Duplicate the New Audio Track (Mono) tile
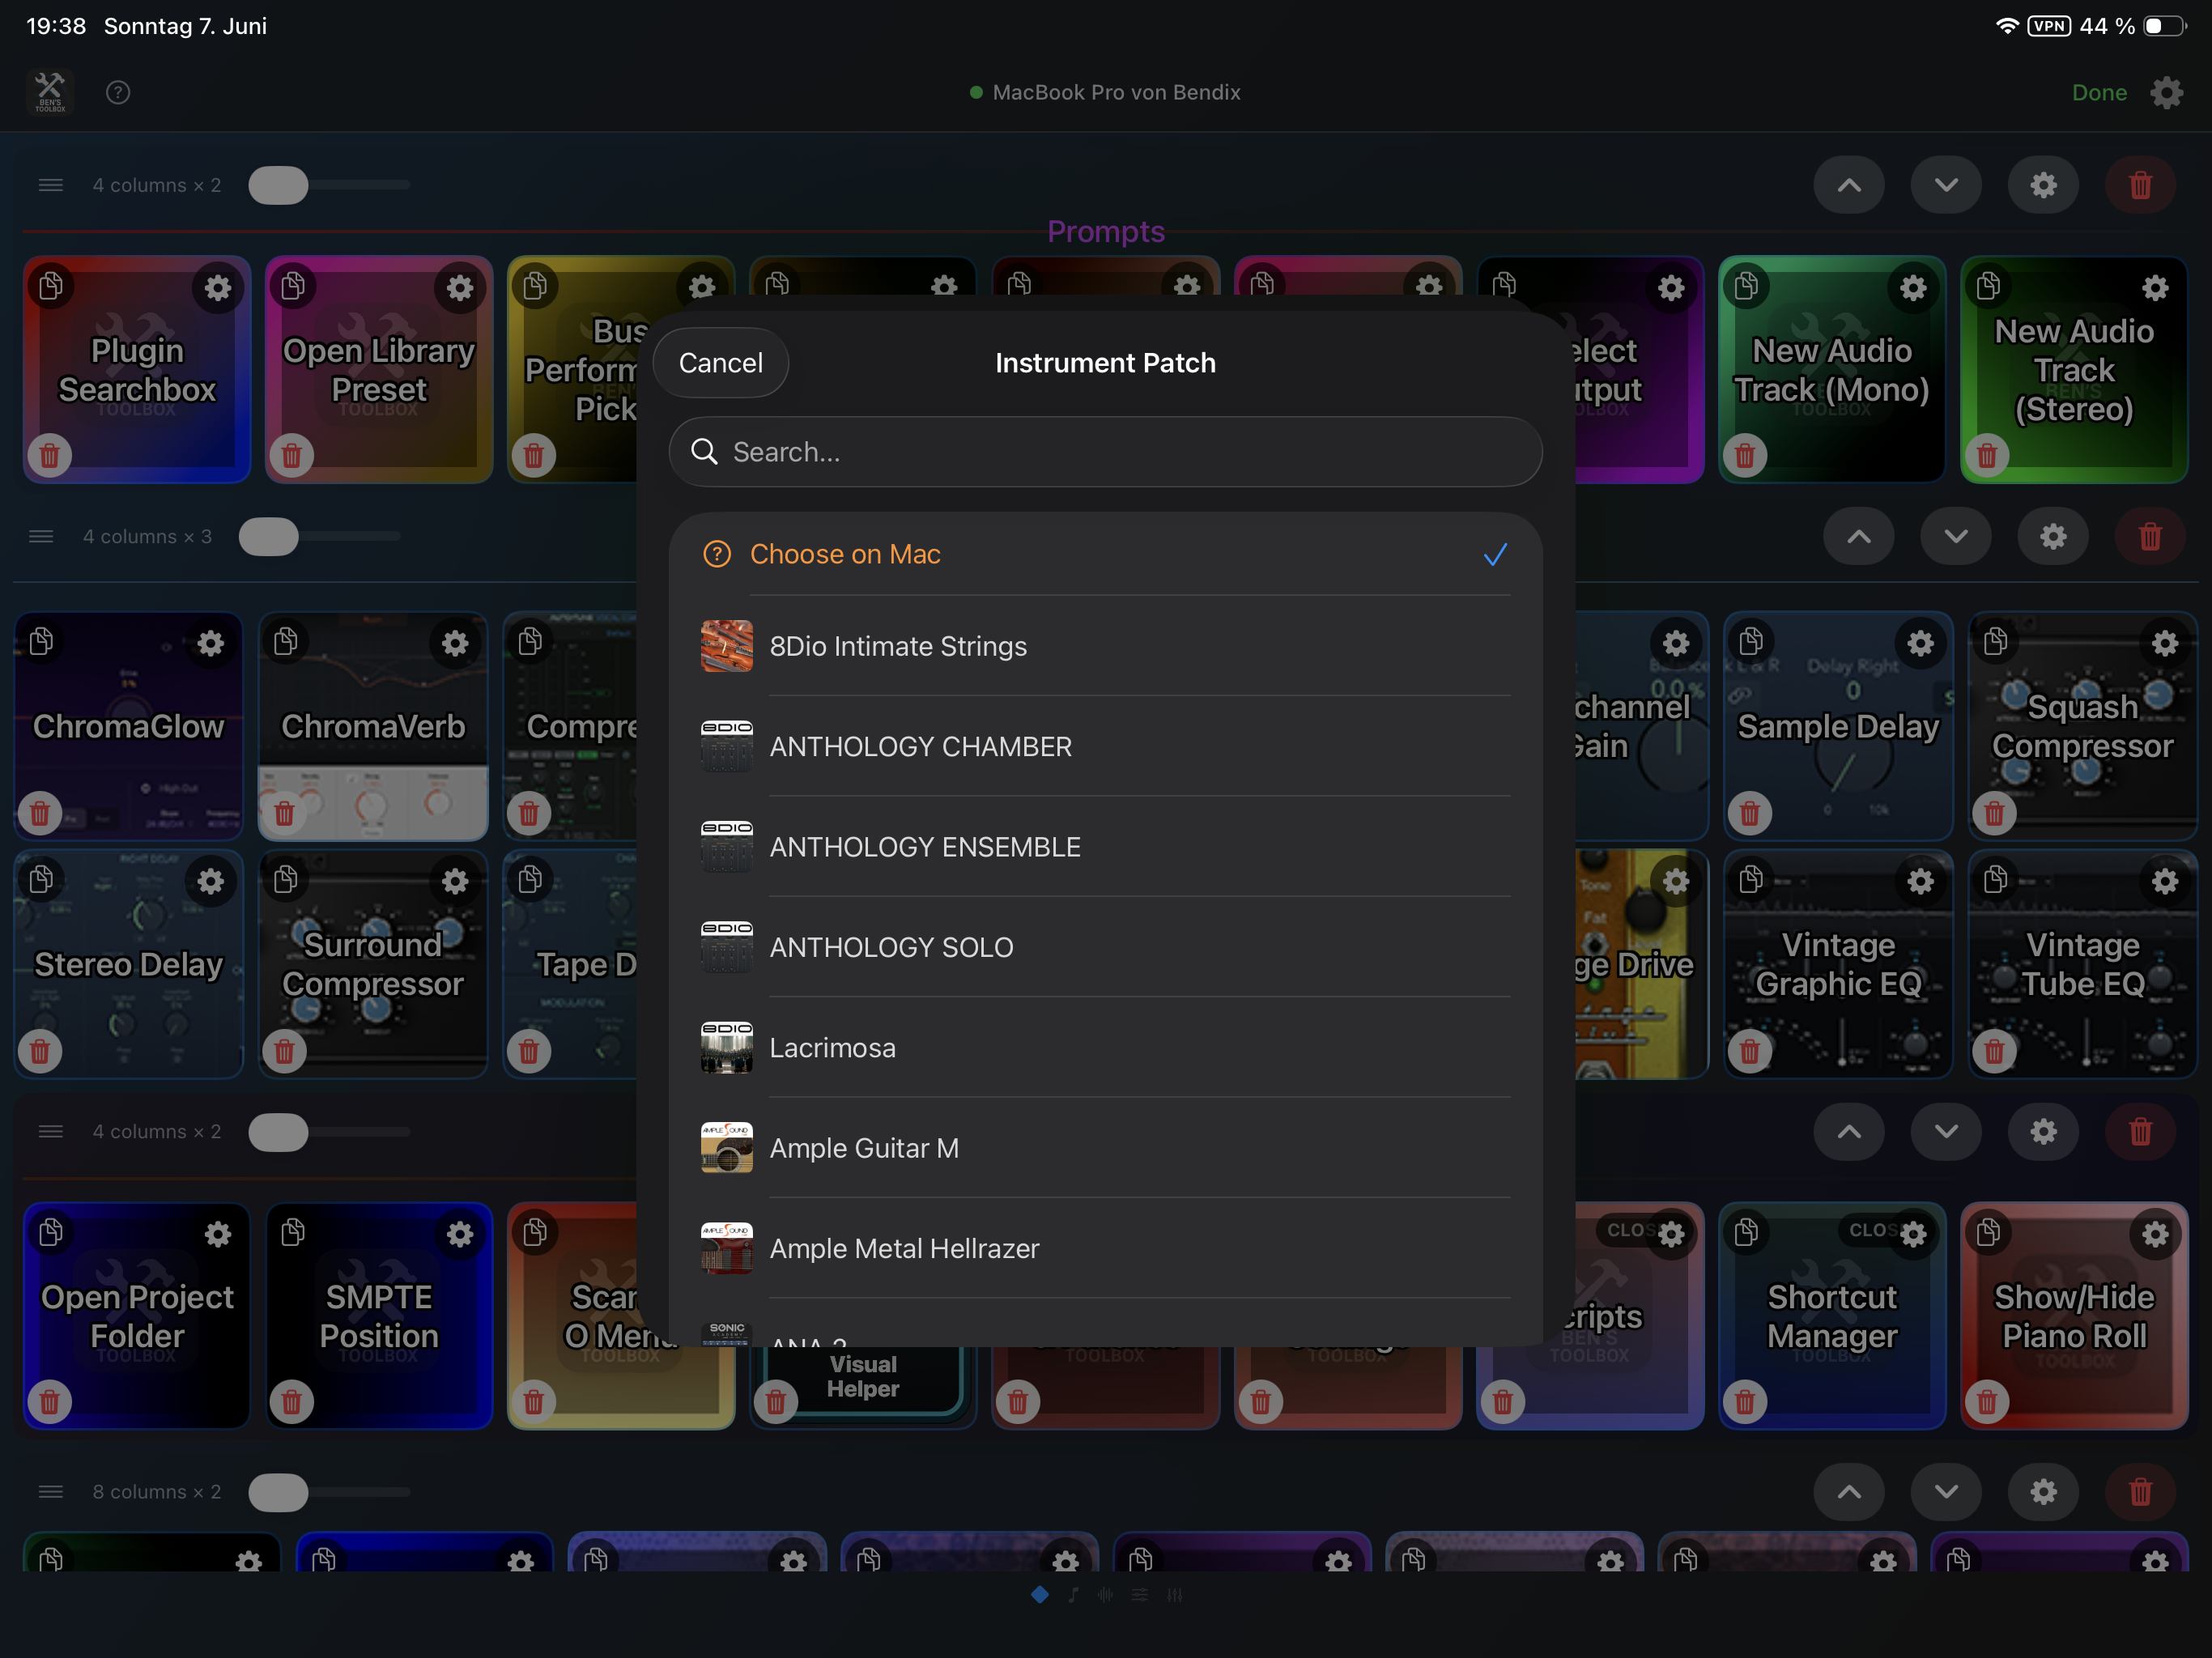Image resolution: width=2212 pixels, height=1658 pixels. pyautogui.click(x=1746, y=286)
